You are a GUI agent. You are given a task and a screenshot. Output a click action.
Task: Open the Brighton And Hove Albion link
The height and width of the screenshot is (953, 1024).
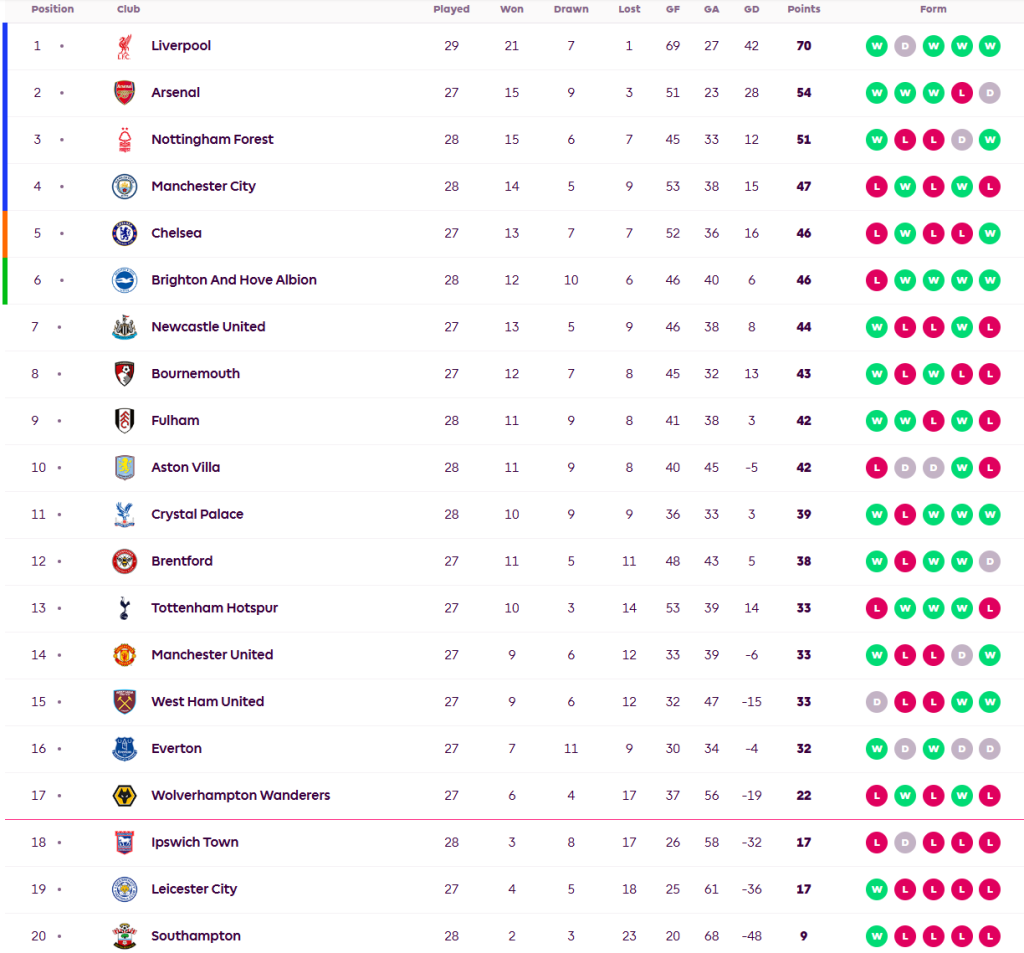[234, 280]
